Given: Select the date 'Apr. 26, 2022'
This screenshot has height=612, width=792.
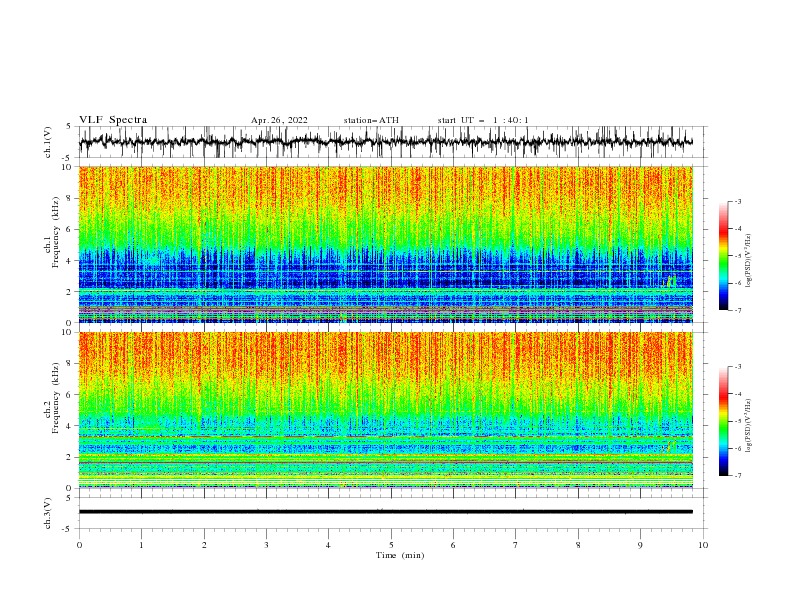Looking at the screenshot, I should pos(279,120).
